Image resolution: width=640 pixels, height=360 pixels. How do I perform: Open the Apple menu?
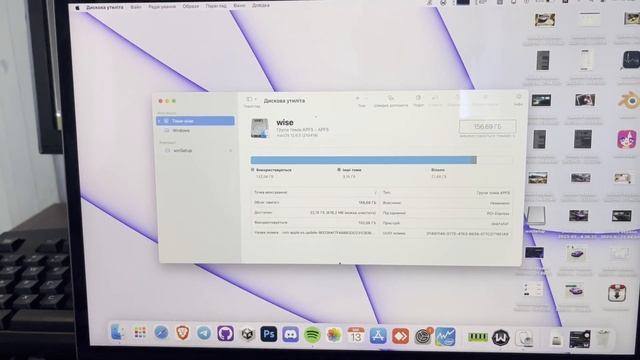(78, 7)
